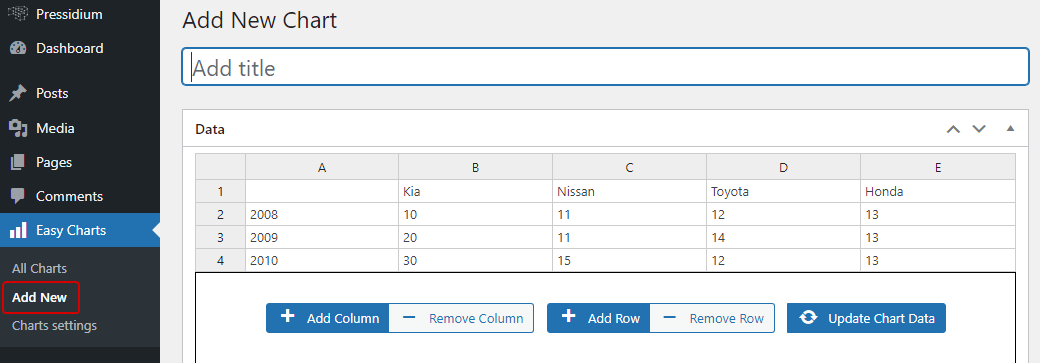Collapse the Data panel with triangle toggle
This screenshot has height=363, width=1040.
point(1010,129)
